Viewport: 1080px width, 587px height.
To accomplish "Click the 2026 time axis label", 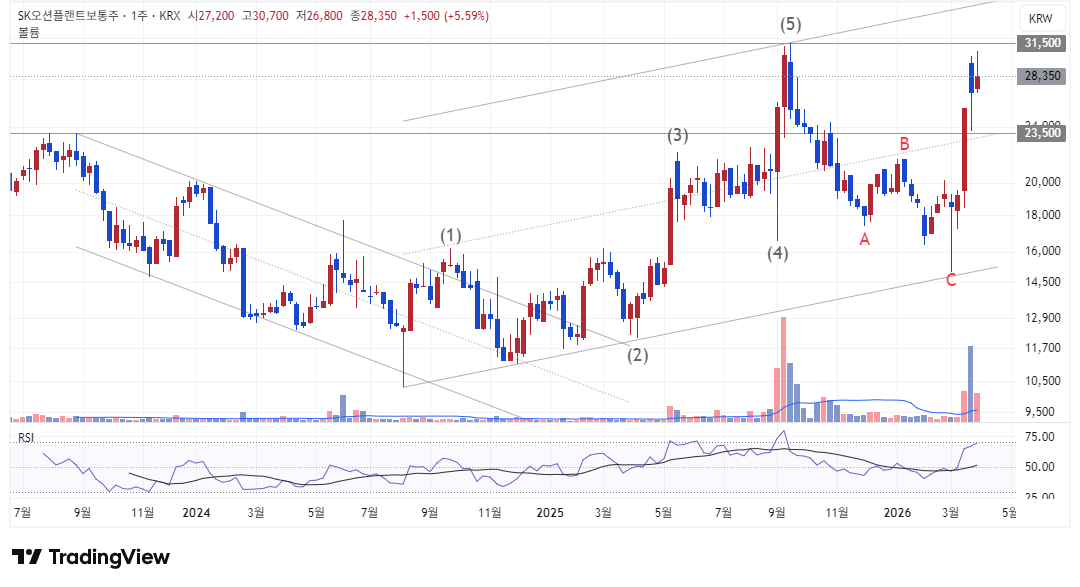I will [897, 513].
